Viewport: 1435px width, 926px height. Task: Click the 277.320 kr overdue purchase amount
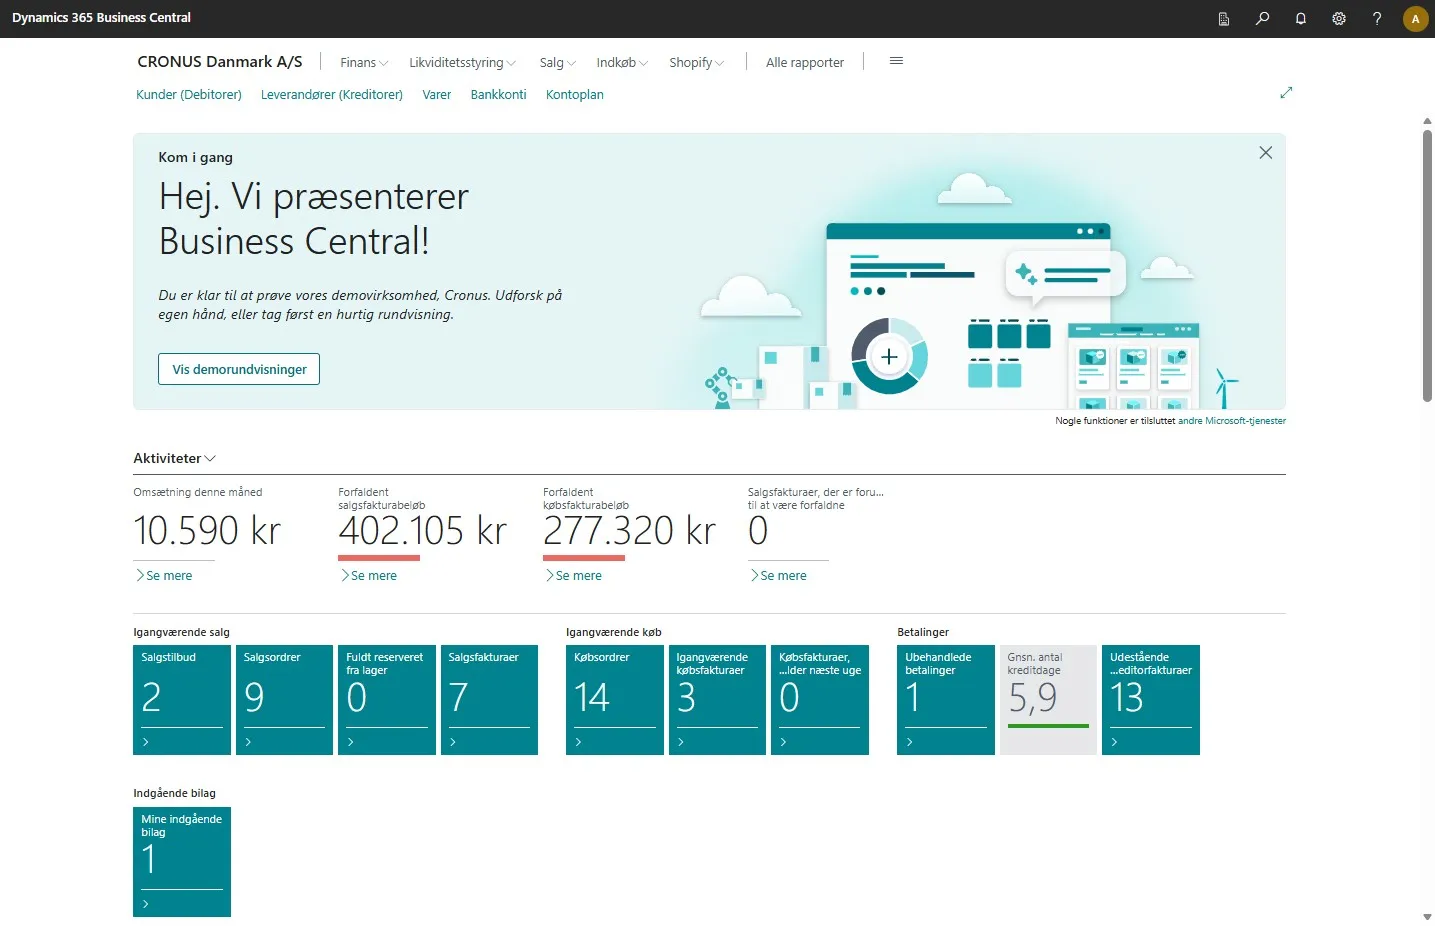click(x=630, y=531)
